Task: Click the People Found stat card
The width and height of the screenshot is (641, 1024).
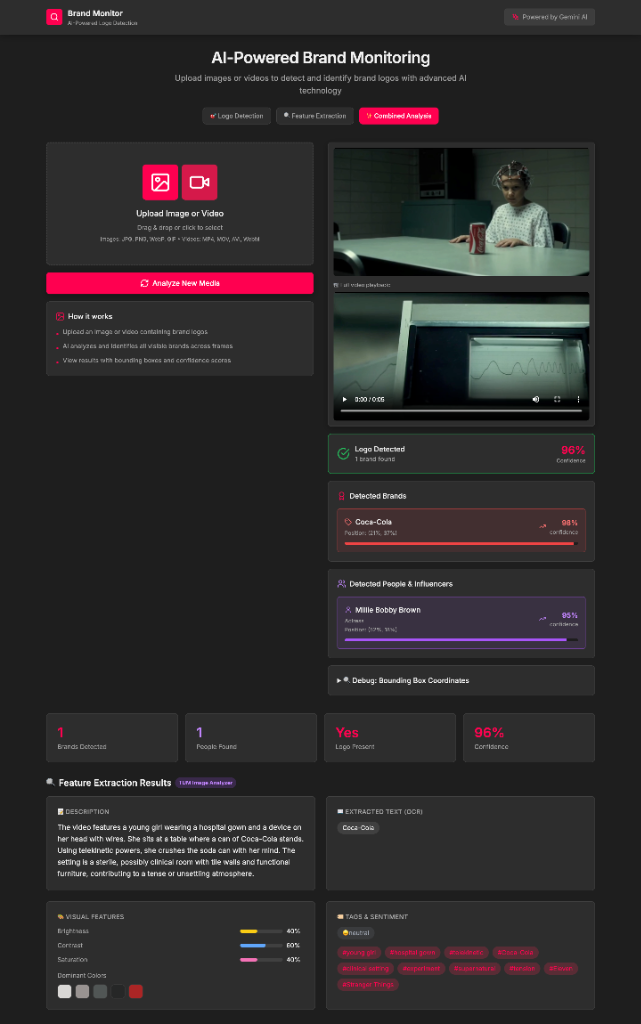Action: (x=251, y=737)
